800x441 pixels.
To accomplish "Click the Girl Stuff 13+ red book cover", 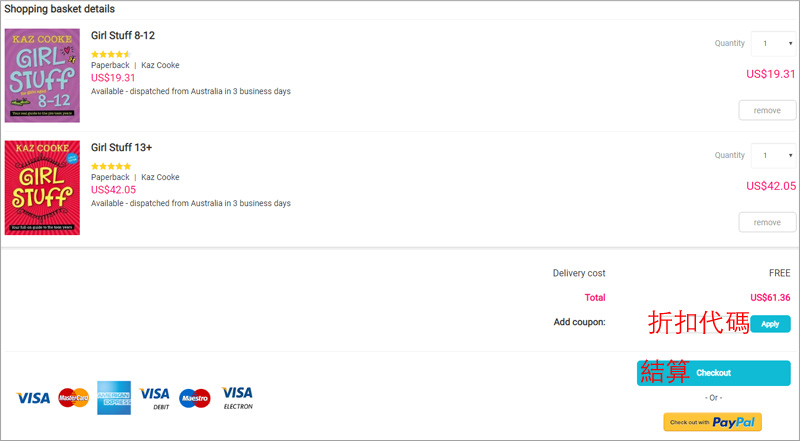I will [x=42, y=187].
